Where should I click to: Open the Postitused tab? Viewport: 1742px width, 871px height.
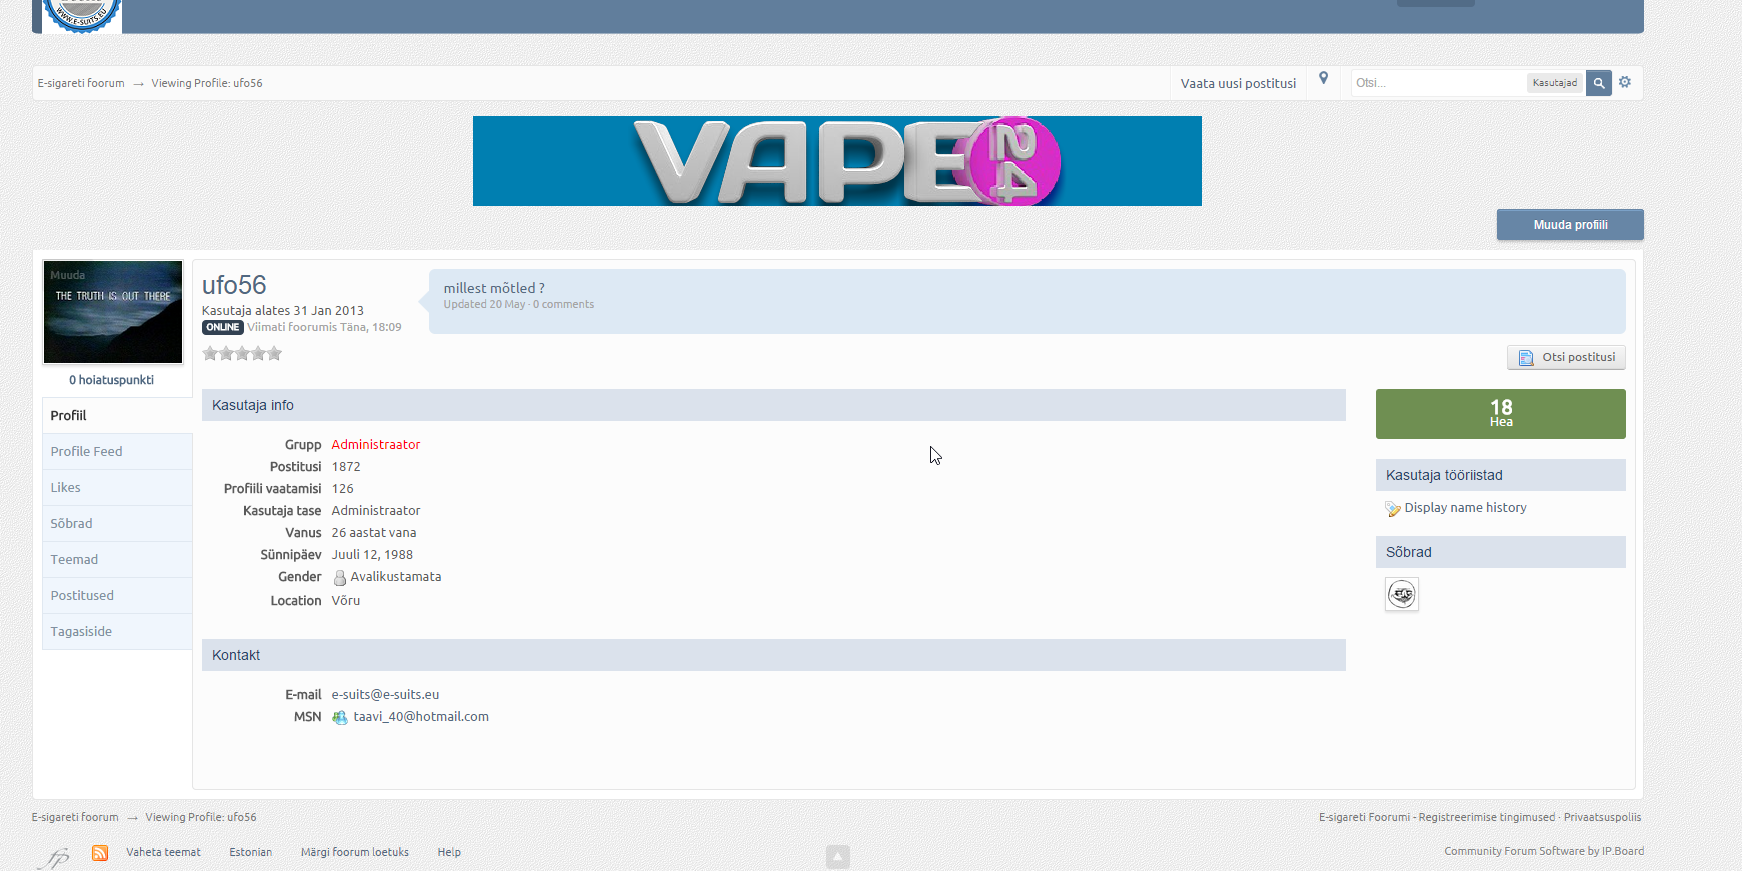(82, 596)
